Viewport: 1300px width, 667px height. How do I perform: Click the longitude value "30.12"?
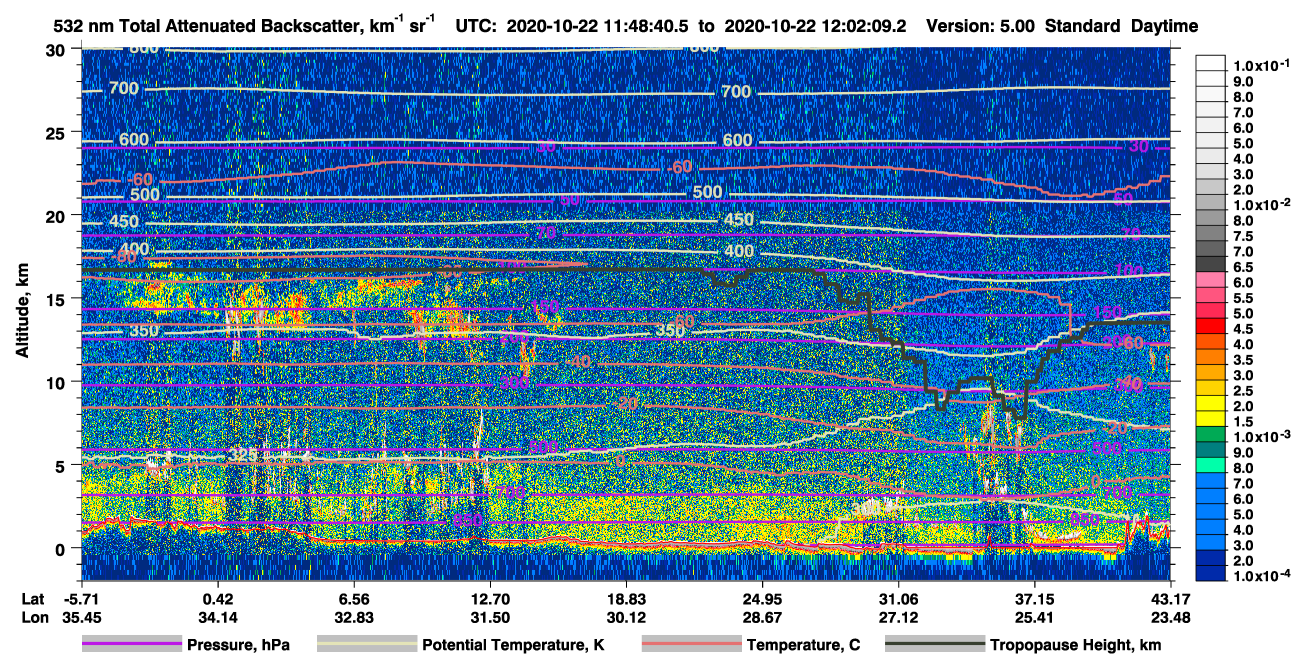point(626,617)
